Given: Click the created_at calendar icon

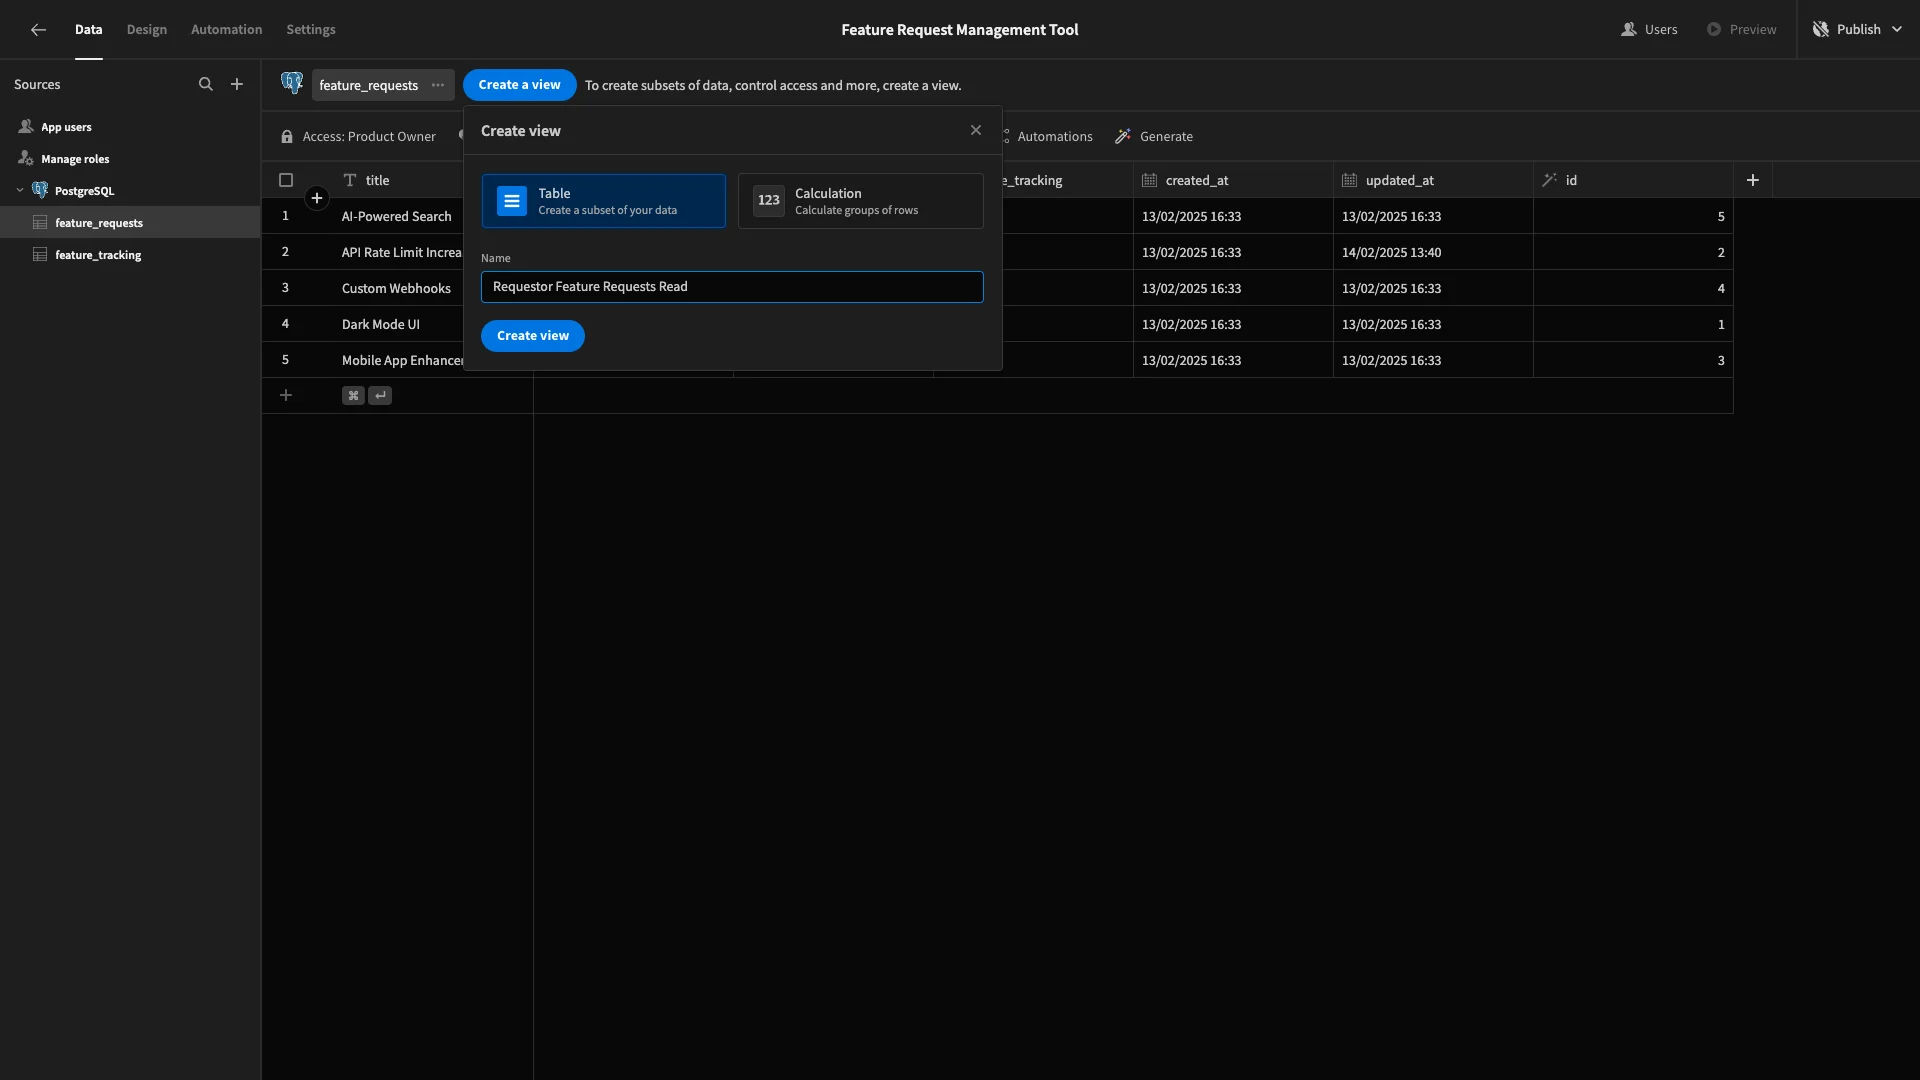Looking at the screenshot, I should [1149, 180].
